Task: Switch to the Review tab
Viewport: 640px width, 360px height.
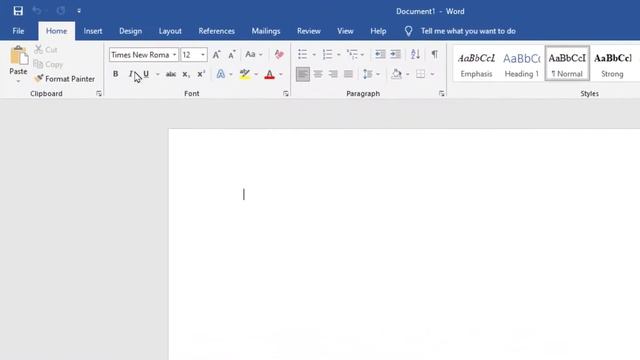Action: pos(309,31)
